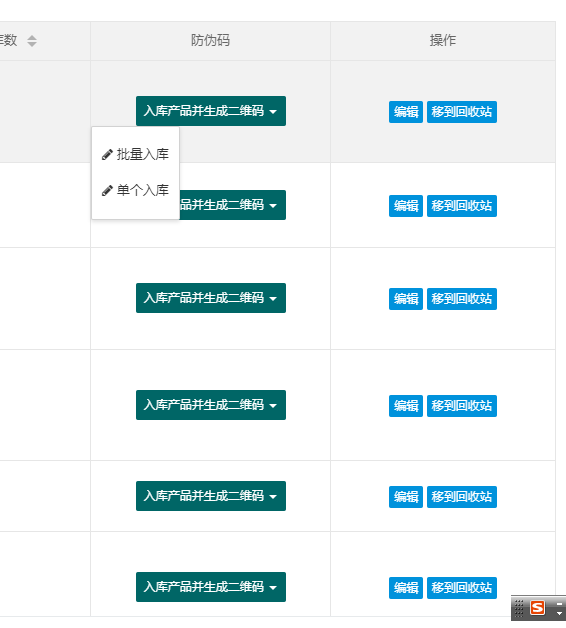The width and height of the screenshot is (566, 628).
Task: Open the Sogou input method S icon
Action: [x=537, y=608]
